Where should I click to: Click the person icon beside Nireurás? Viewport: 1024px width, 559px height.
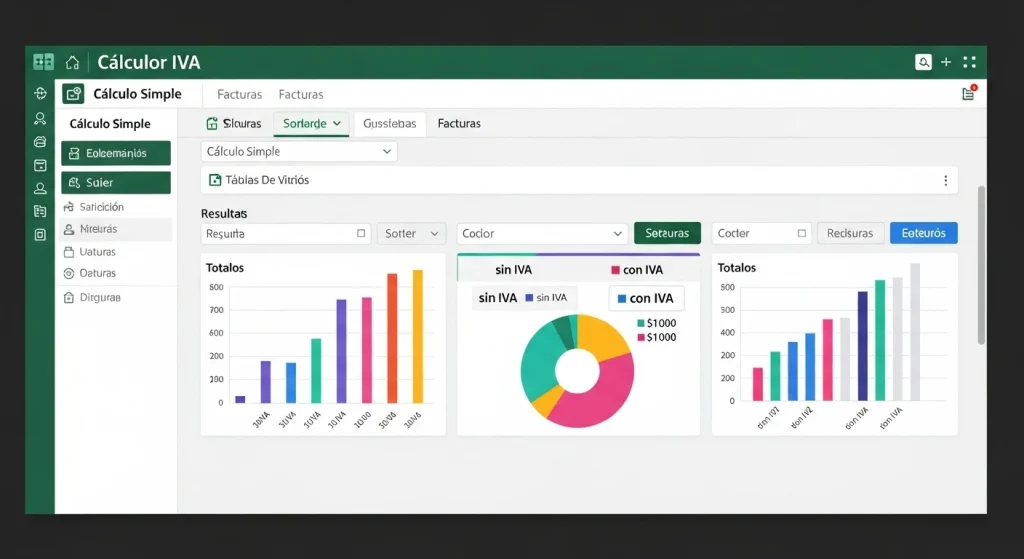pyautogui.click(x=69, y=229)
